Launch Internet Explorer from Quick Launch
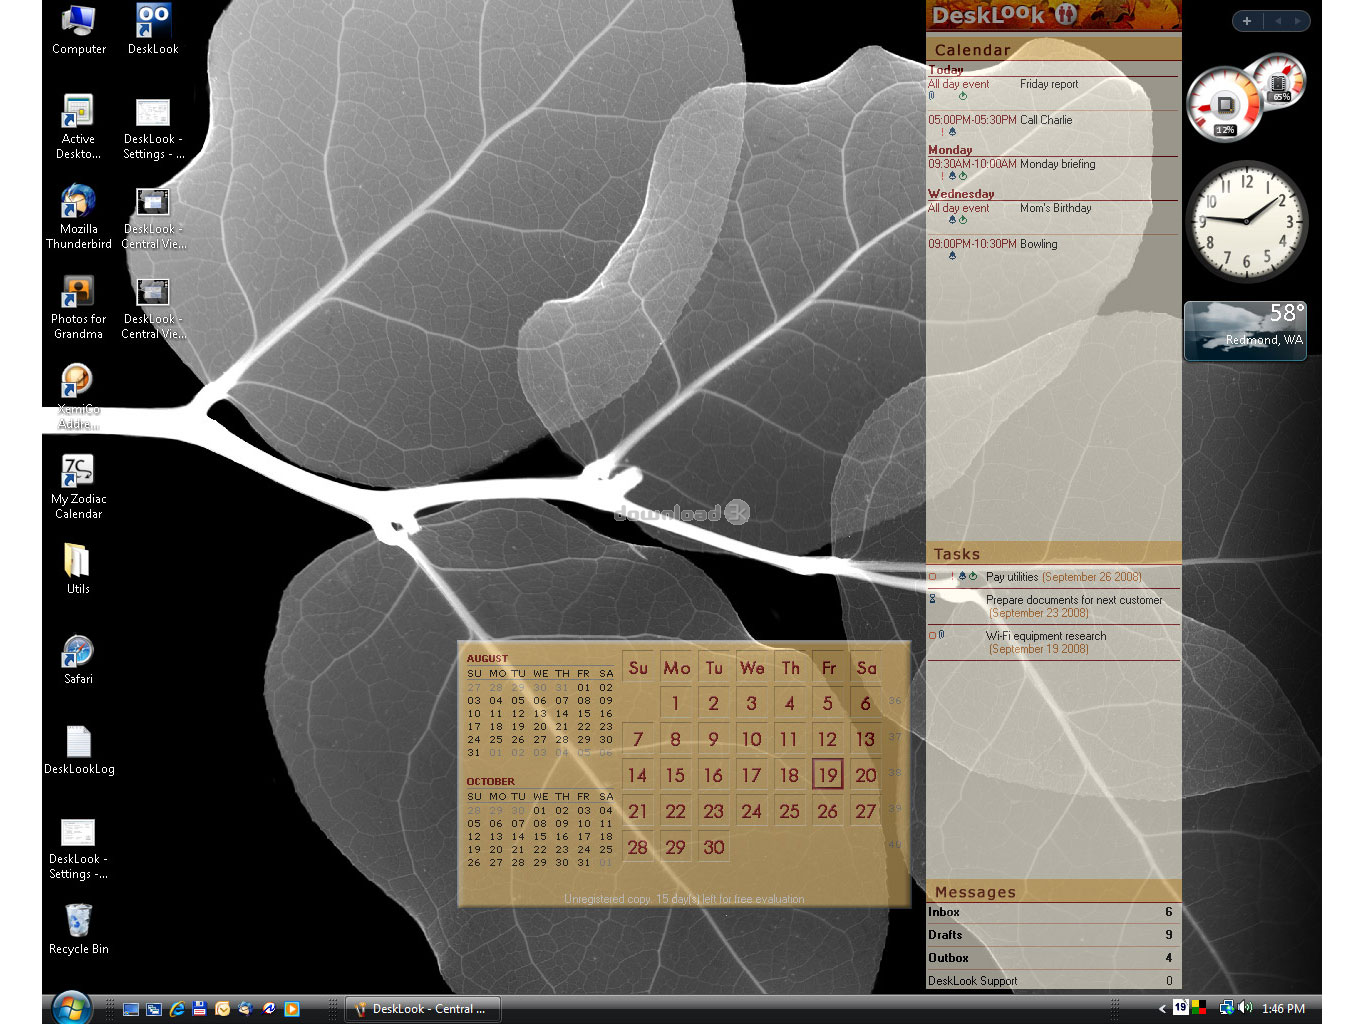1365x1024 pixels. coord(177,1009)
